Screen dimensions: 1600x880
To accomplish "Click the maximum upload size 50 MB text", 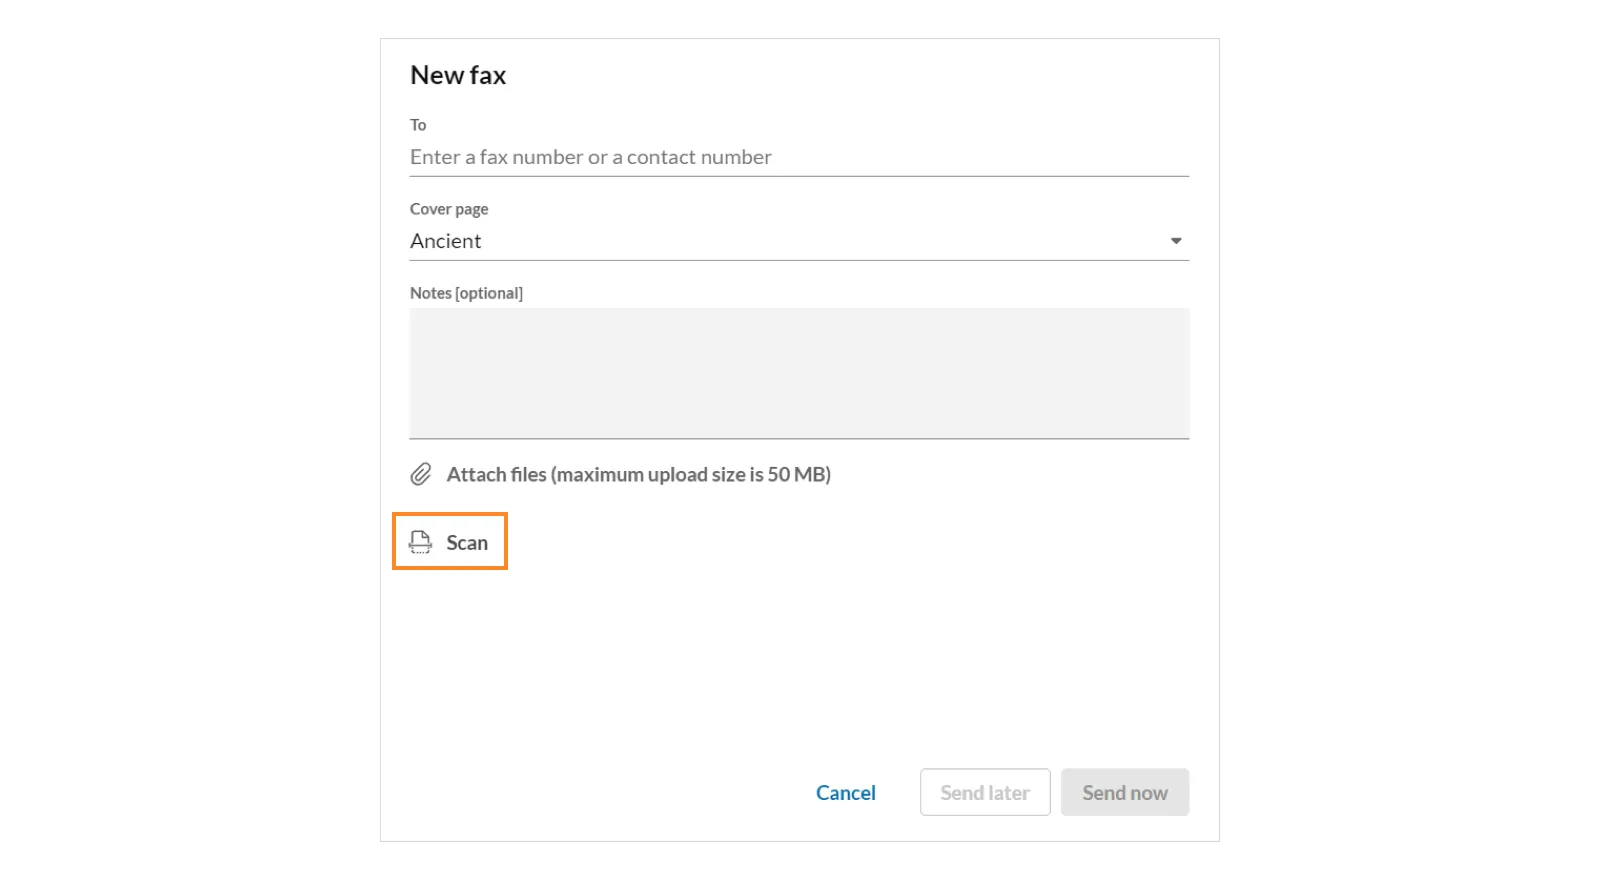I will pos(691,474).
